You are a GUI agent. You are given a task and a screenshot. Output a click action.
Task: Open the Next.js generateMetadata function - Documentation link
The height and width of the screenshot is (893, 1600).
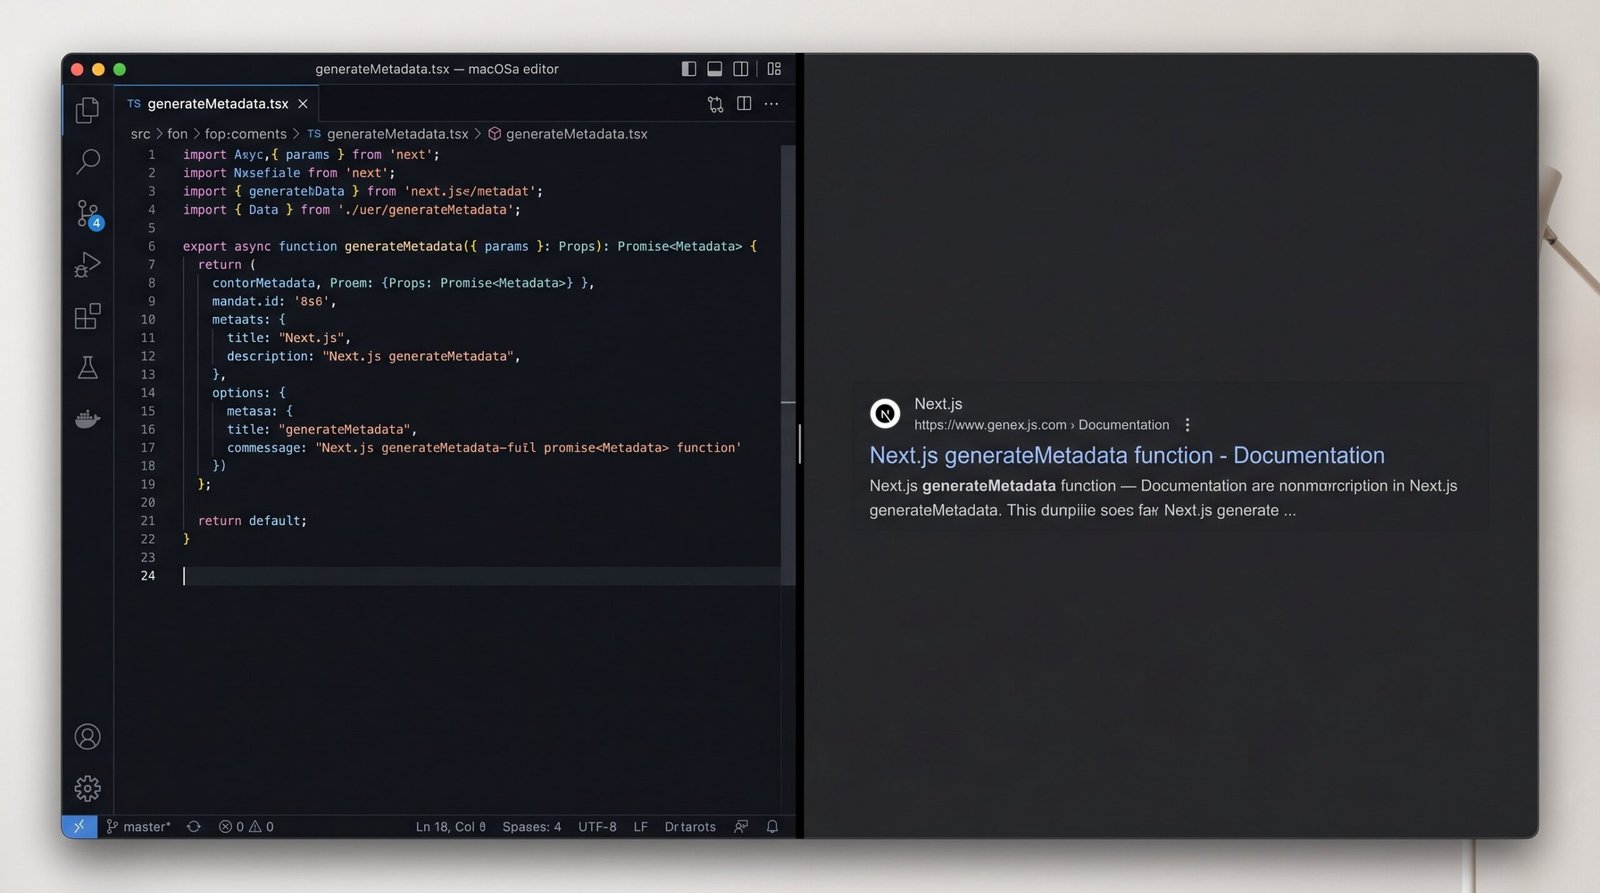coord(1127,456)
